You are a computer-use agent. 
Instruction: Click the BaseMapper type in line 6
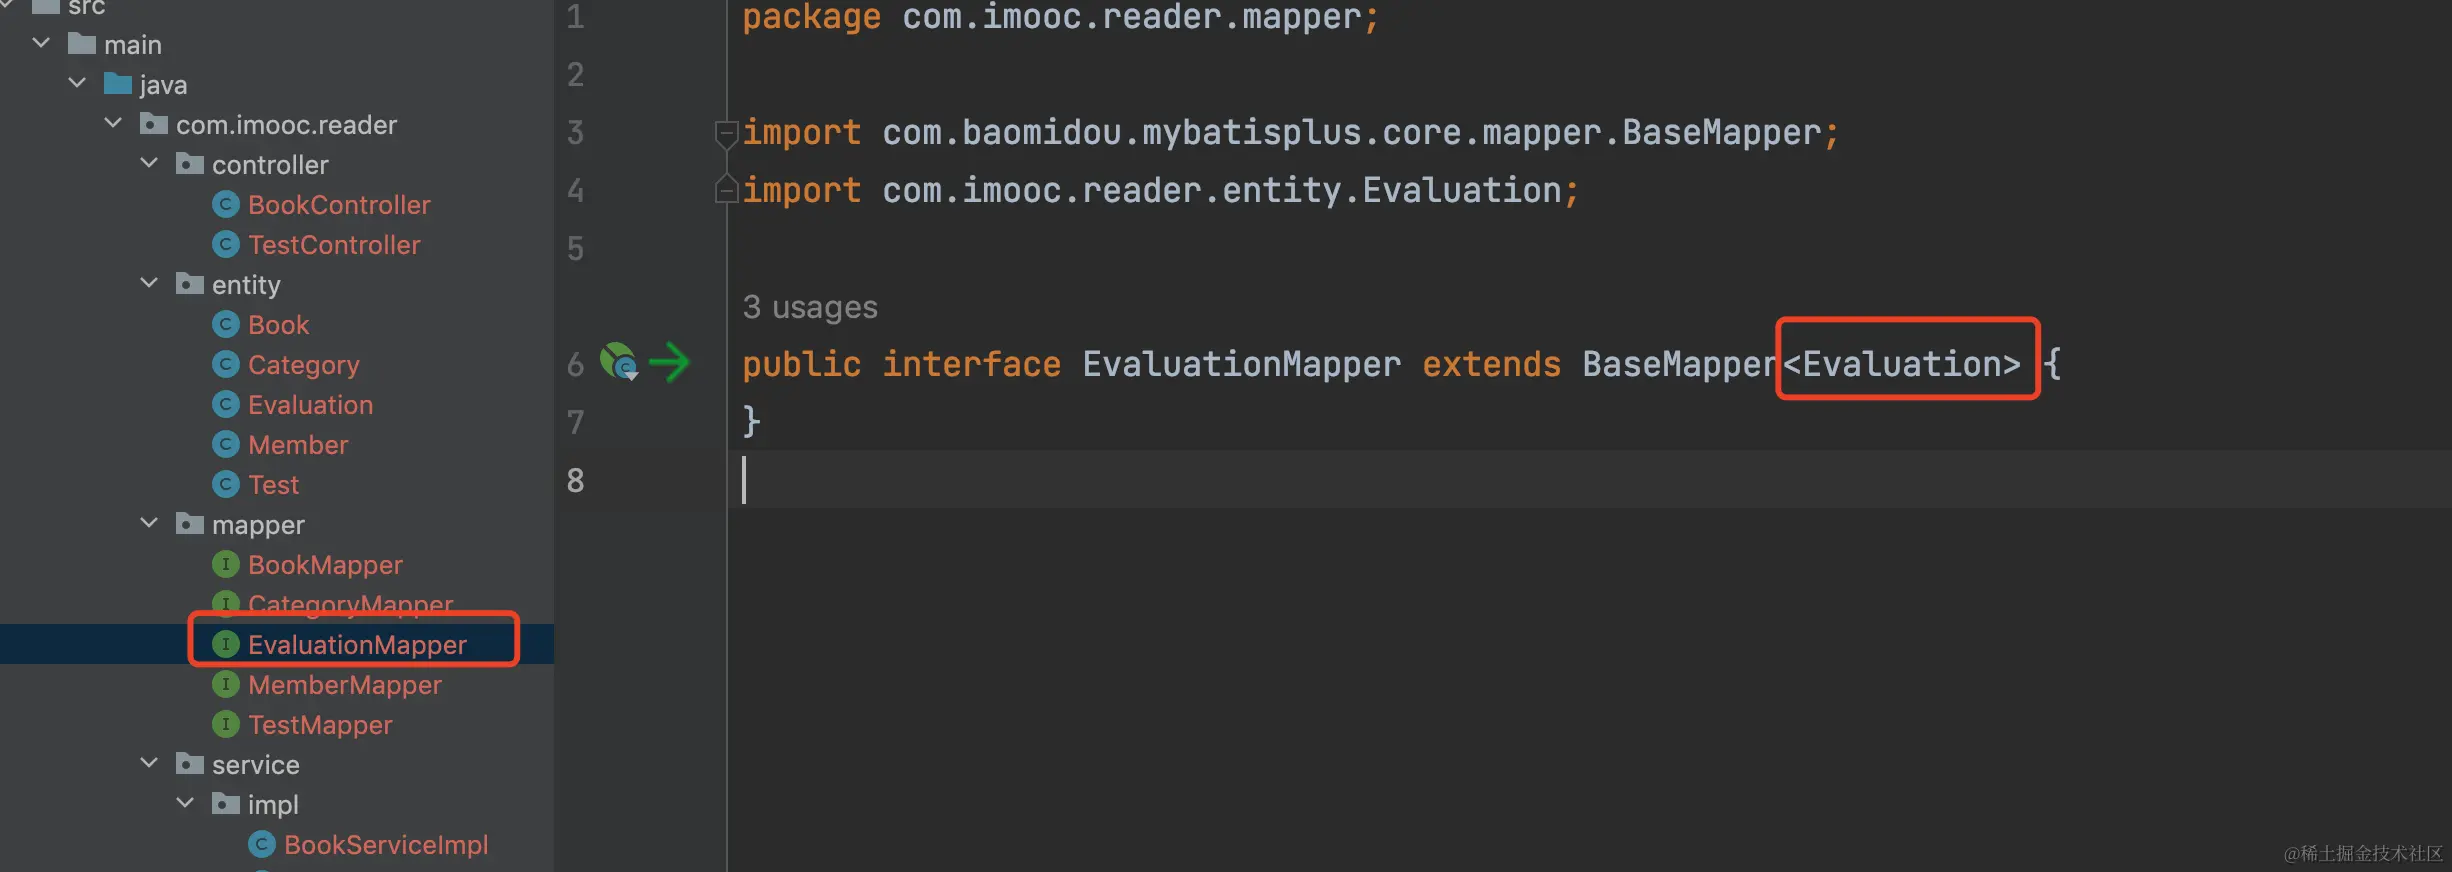tap(1678, 364)
